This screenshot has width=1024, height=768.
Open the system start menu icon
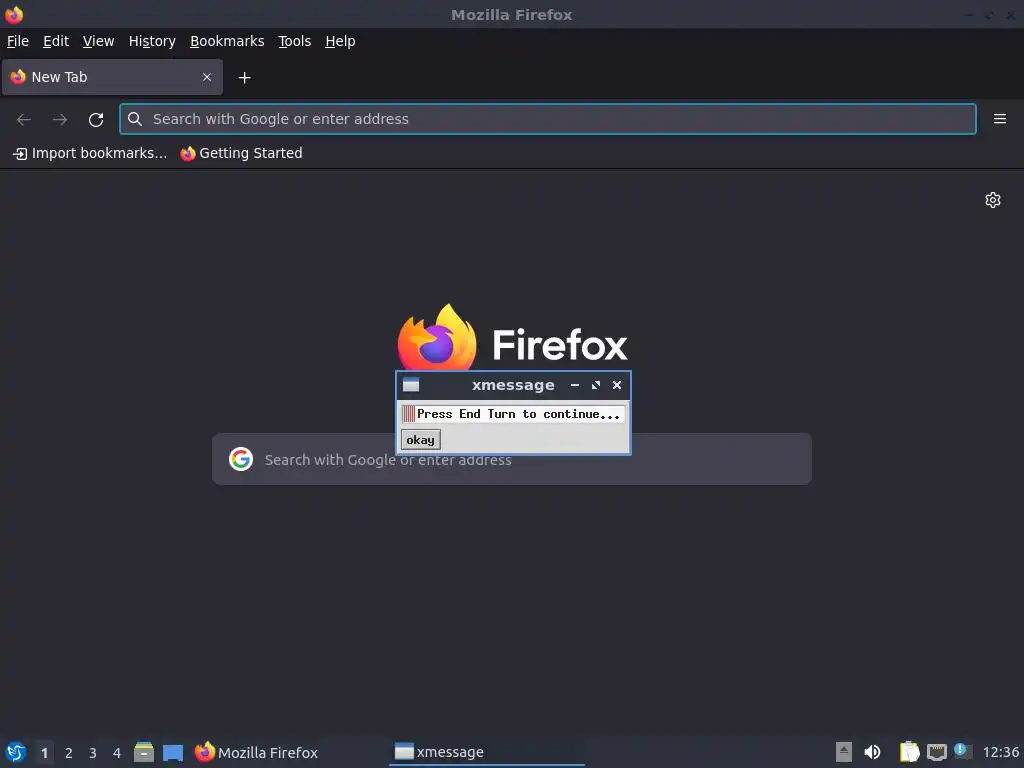(x=16, y=752)
